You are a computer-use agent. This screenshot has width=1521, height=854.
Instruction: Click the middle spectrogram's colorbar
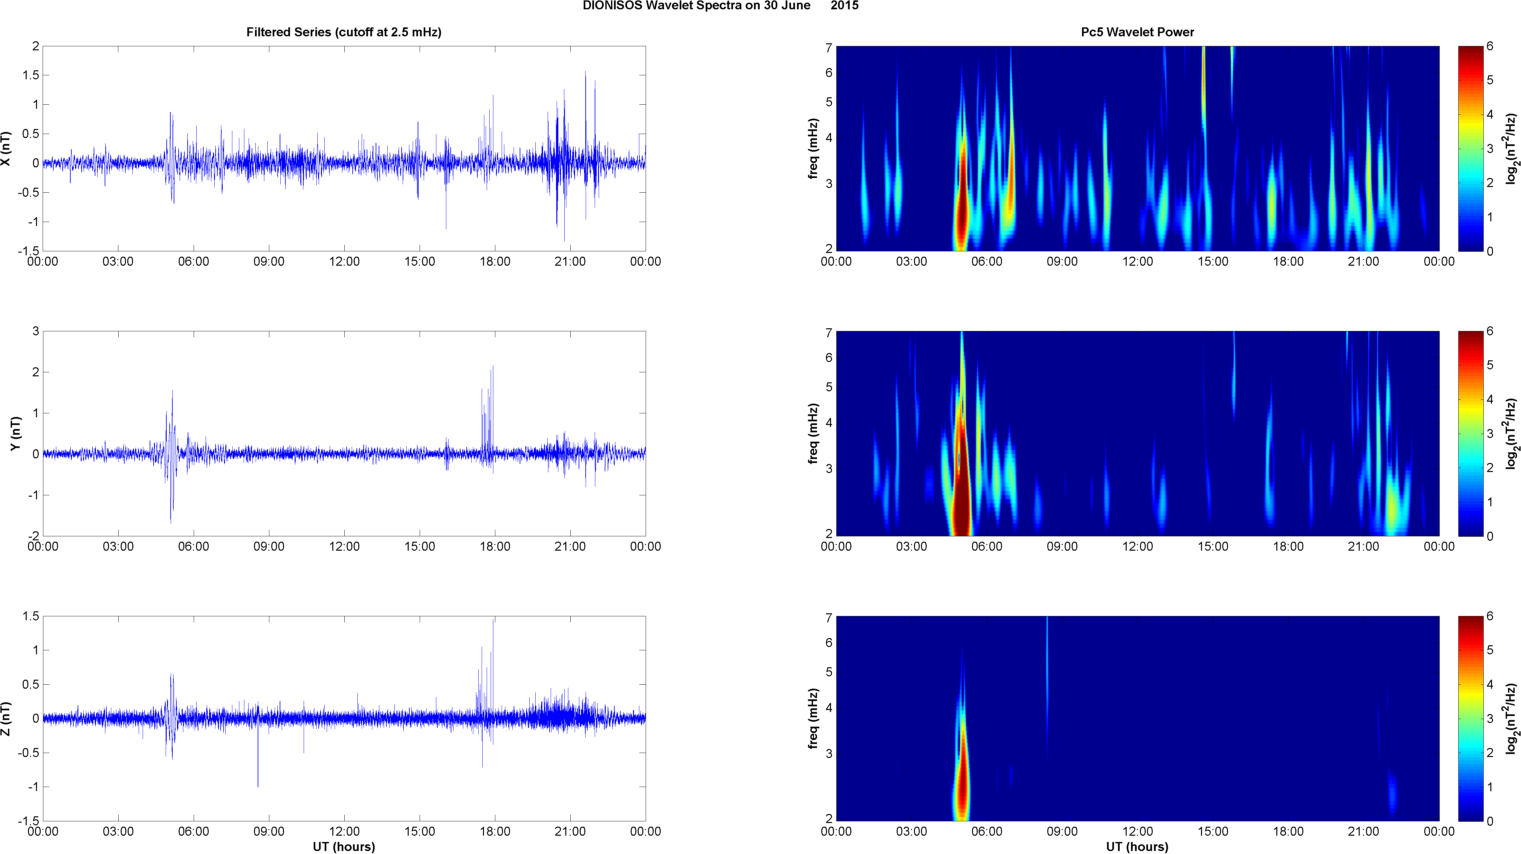click(1470, 434)
